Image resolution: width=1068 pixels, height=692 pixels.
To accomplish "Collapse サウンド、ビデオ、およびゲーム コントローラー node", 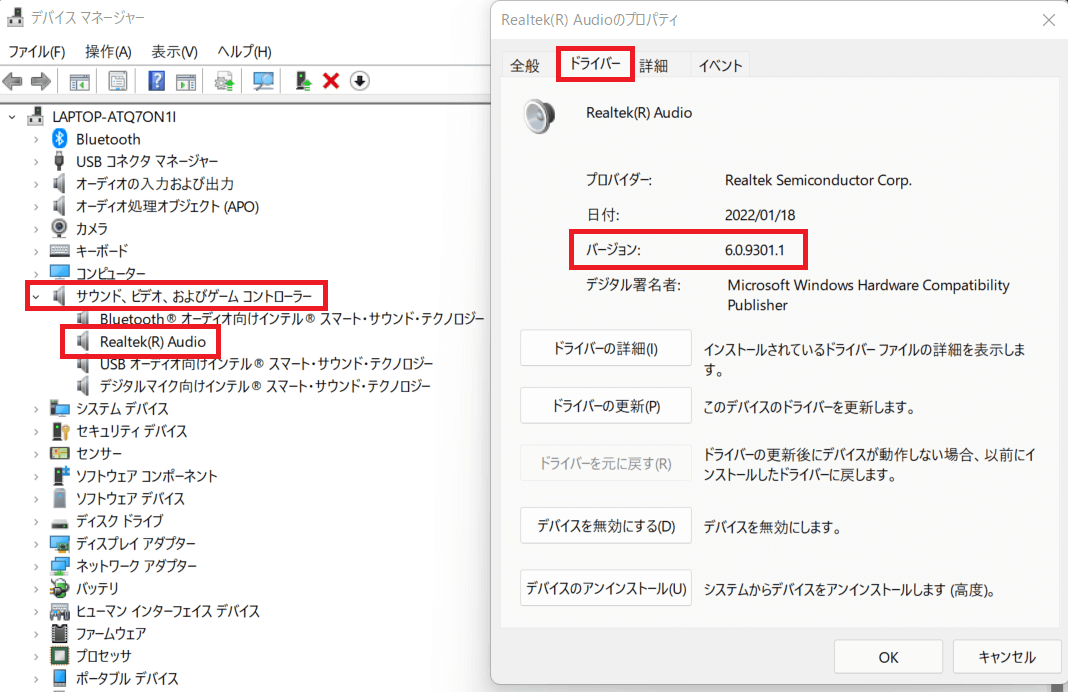I will 36,297.
